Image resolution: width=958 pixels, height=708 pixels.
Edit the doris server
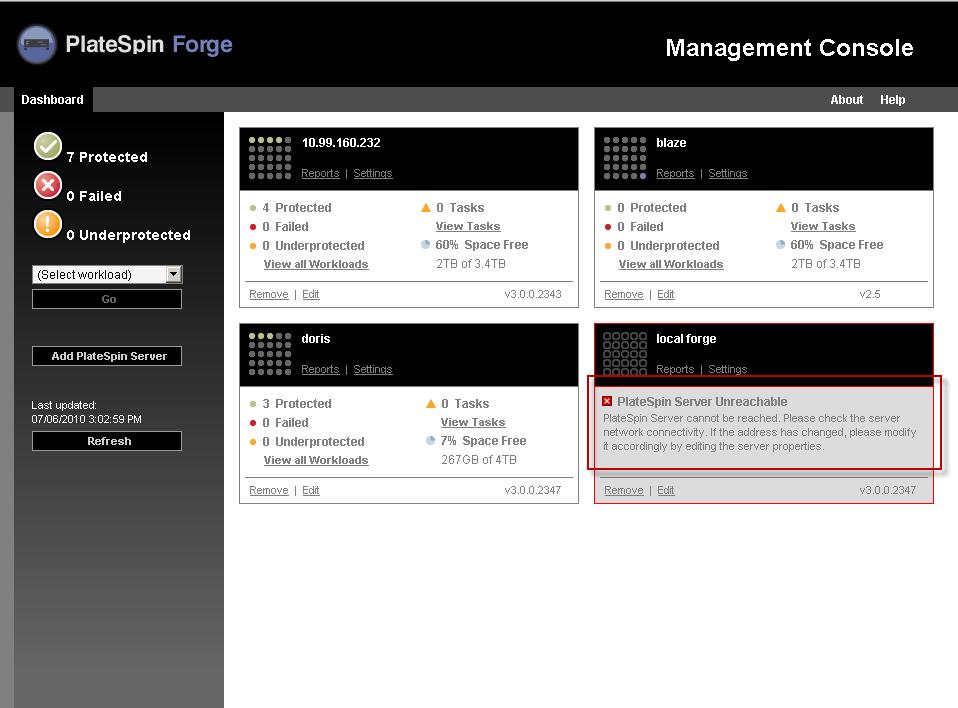310,491
